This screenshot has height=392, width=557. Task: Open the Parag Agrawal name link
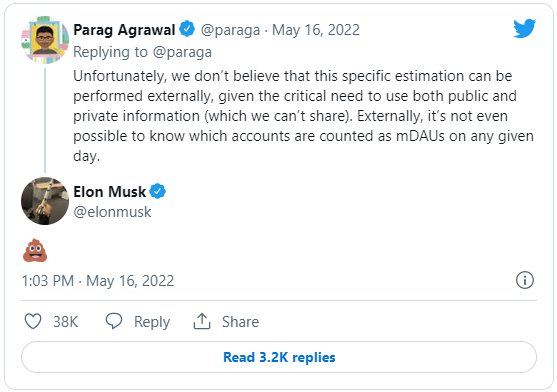tap(124, 30)
